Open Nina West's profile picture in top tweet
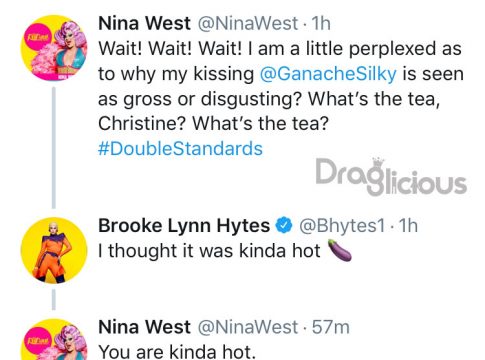This screenshot has height=360, width=485. [54, 48]
